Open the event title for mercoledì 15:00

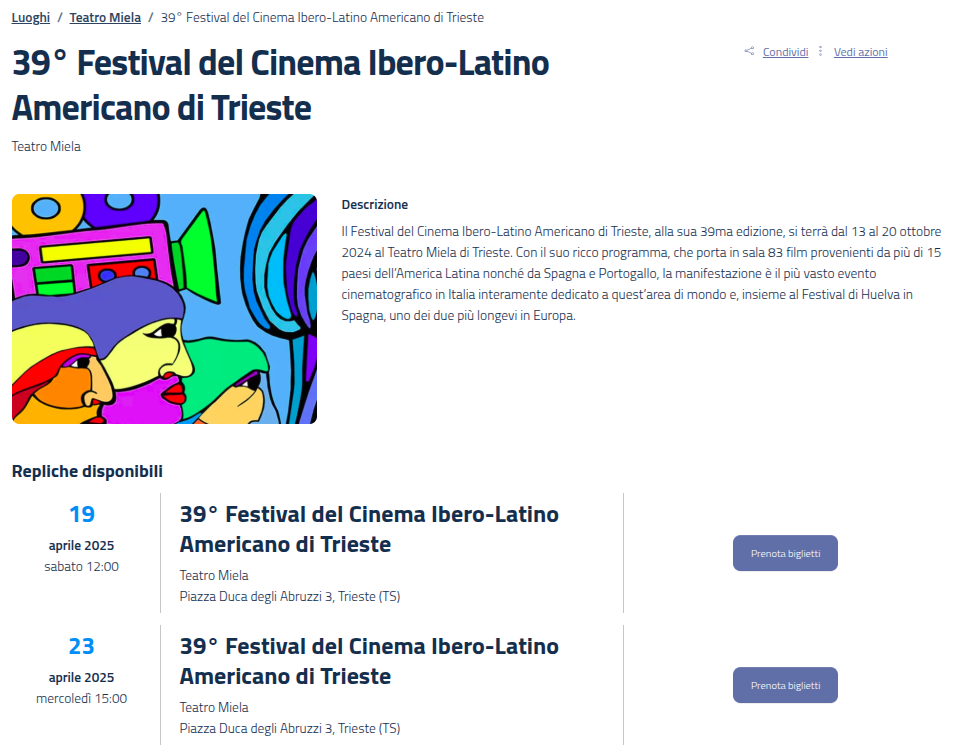[369, 661]
